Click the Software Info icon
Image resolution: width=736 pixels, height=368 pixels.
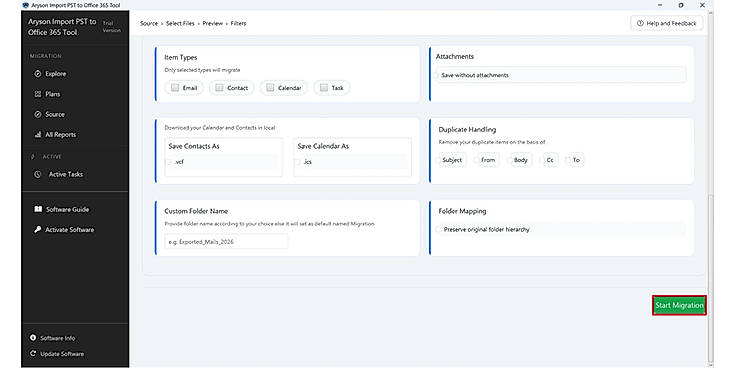coord(33,338)
